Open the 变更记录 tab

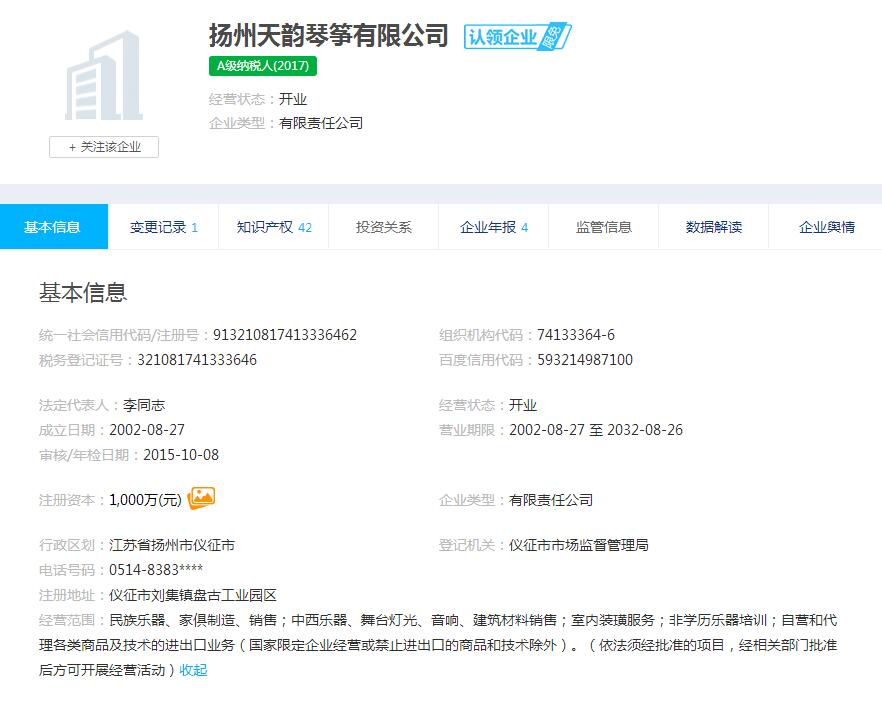[x=163, y=227]
